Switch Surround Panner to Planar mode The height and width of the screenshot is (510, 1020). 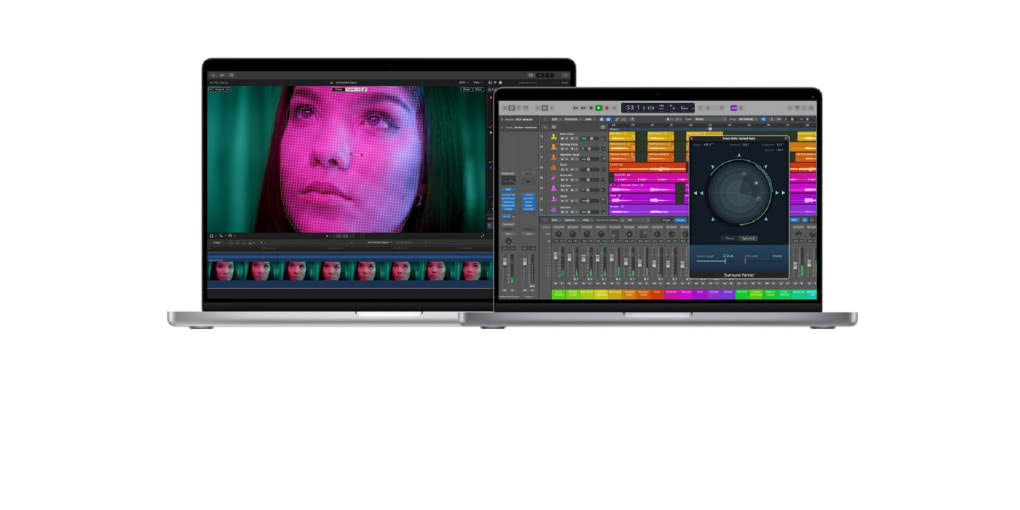[x=731, y=238]
